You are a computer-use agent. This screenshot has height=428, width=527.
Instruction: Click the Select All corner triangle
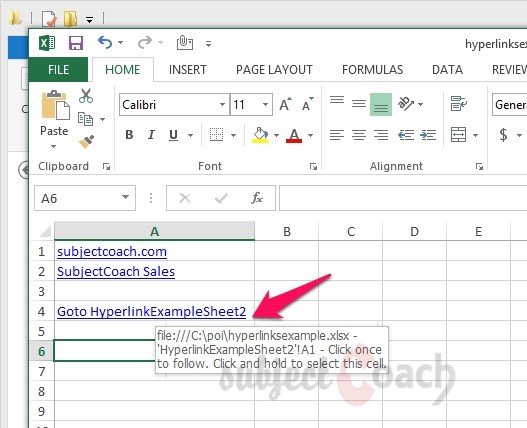pyautogui.click(x=45, y=231)
